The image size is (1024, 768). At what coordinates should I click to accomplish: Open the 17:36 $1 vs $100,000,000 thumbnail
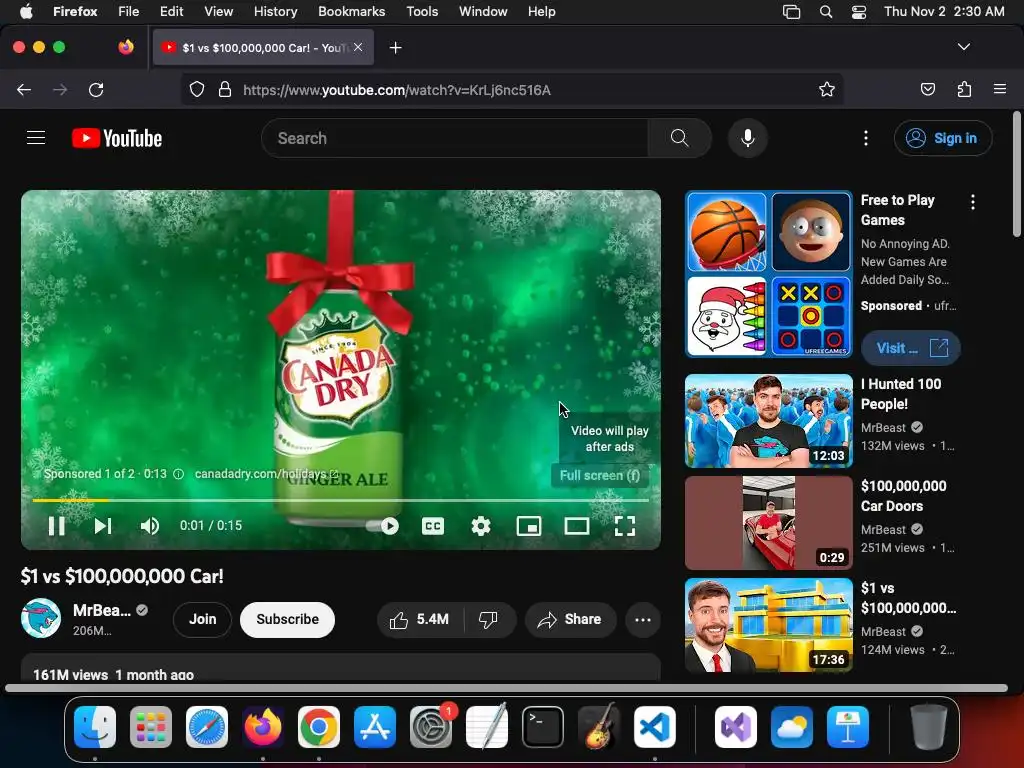tap(769, 625)
